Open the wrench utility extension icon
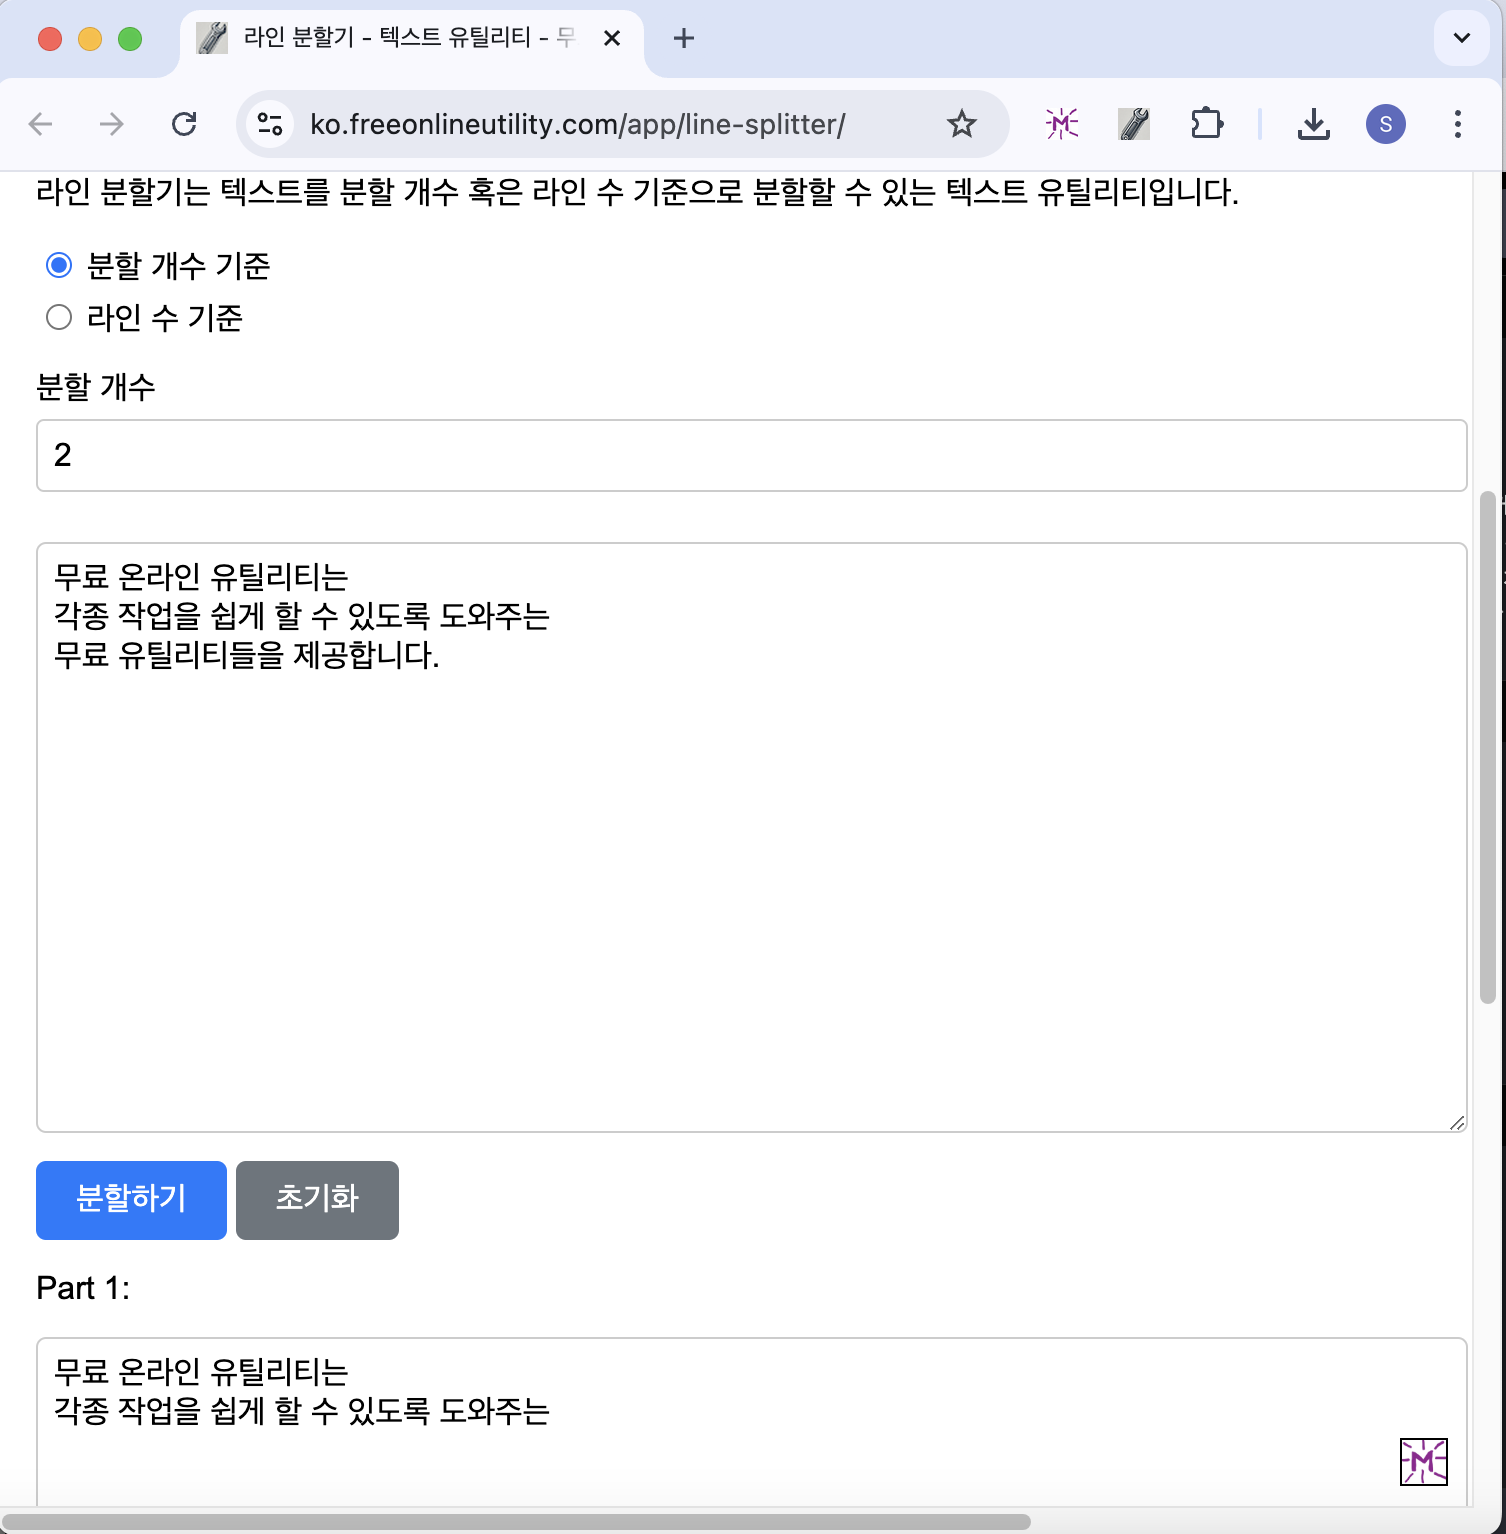This screenshot has height=1534, width=1506. [1134, 124]
